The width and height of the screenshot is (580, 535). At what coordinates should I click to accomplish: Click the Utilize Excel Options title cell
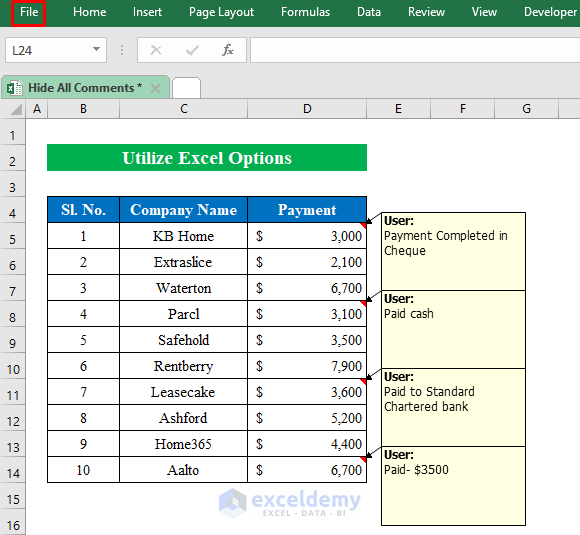pyautogui.click(x=207, y=158)
